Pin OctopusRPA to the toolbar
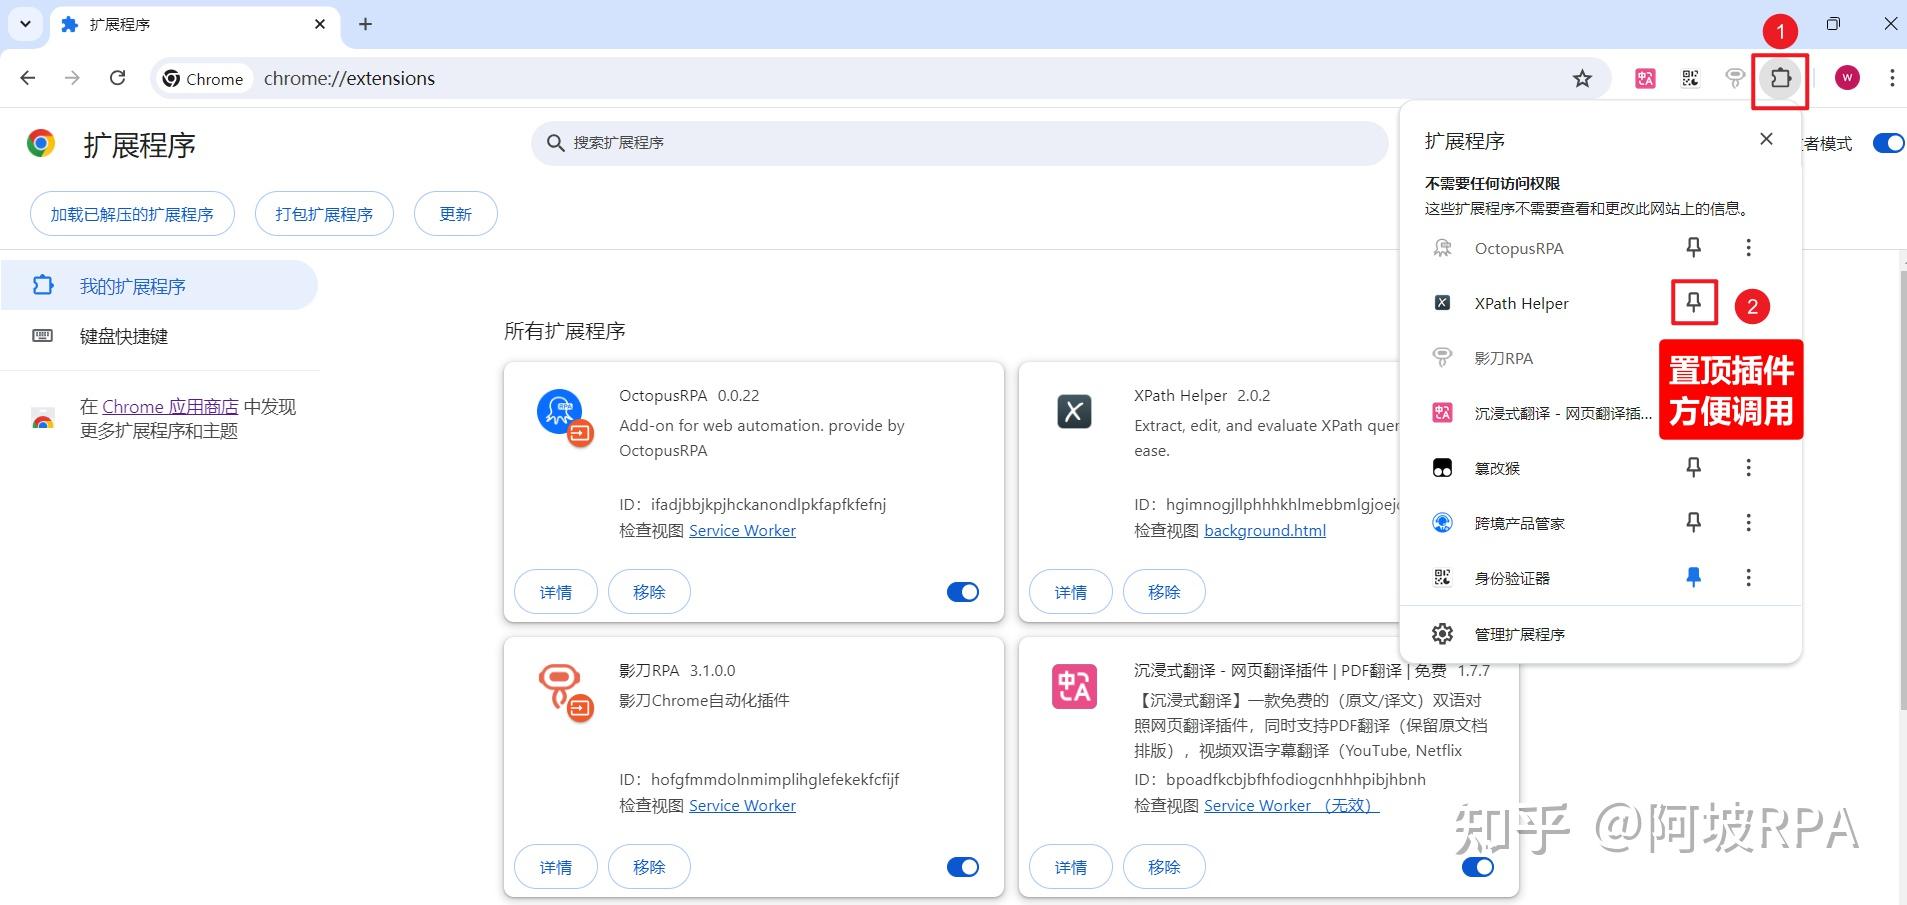This screenshot has height=905, width=1907. [1692, 248]
